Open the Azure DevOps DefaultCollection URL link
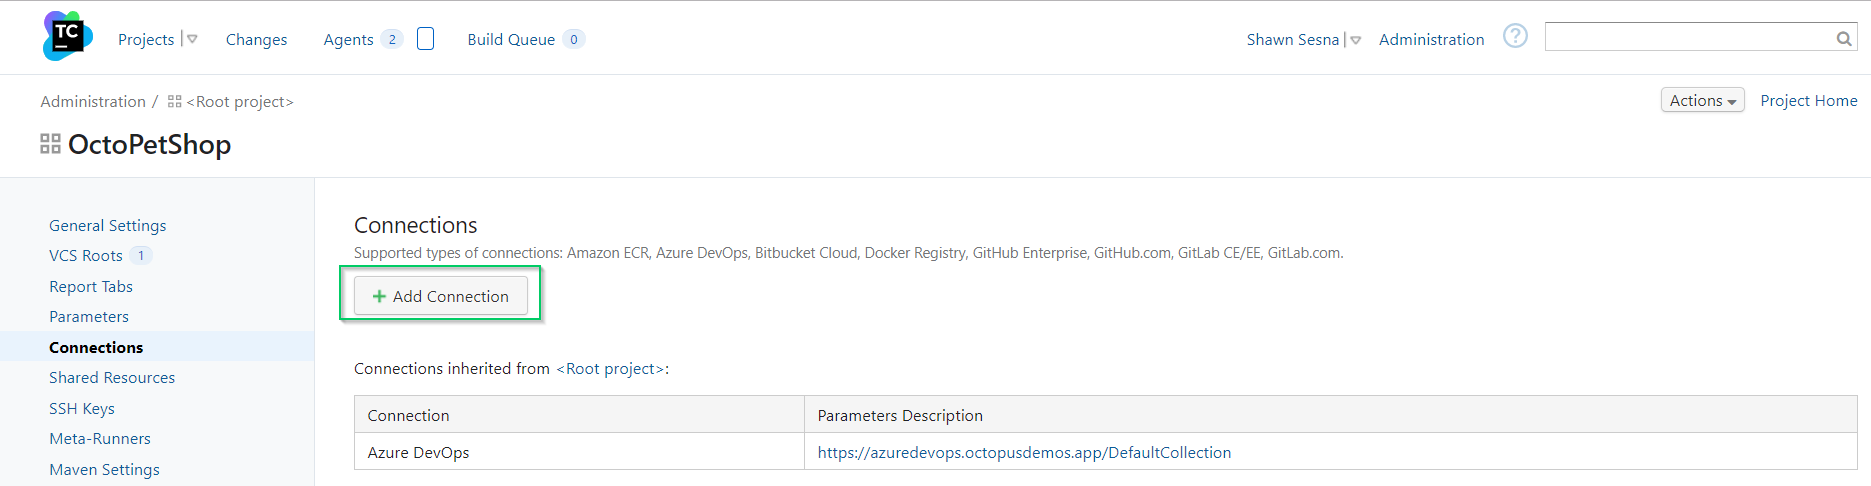The height and width of the screenshot is (486, 1871). click(x=1024, y=453)
